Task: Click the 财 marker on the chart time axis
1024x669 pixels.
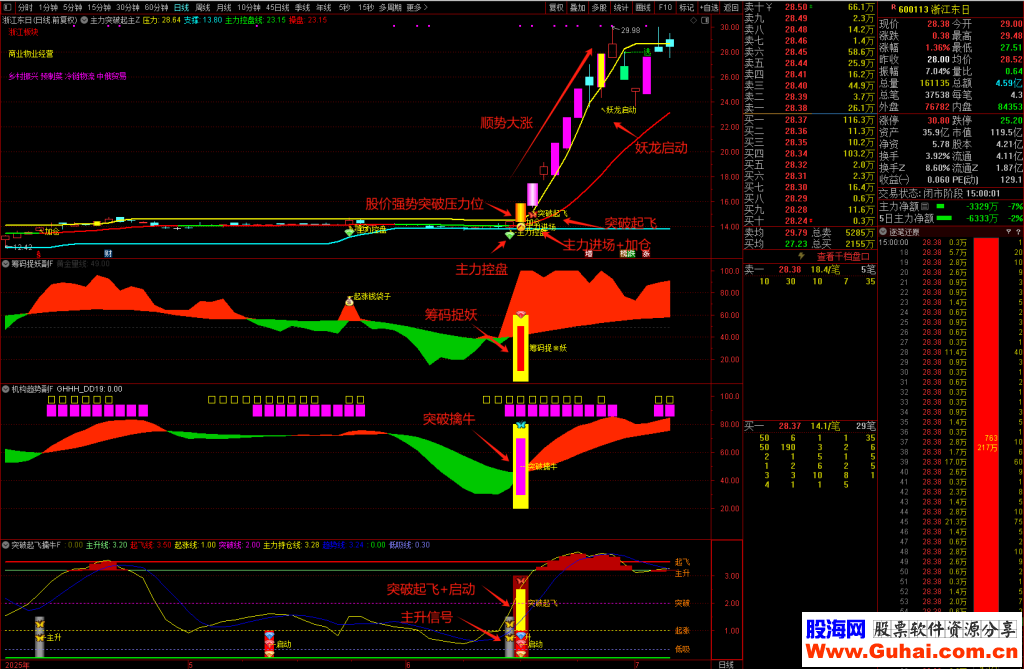Action: [108, 253]
